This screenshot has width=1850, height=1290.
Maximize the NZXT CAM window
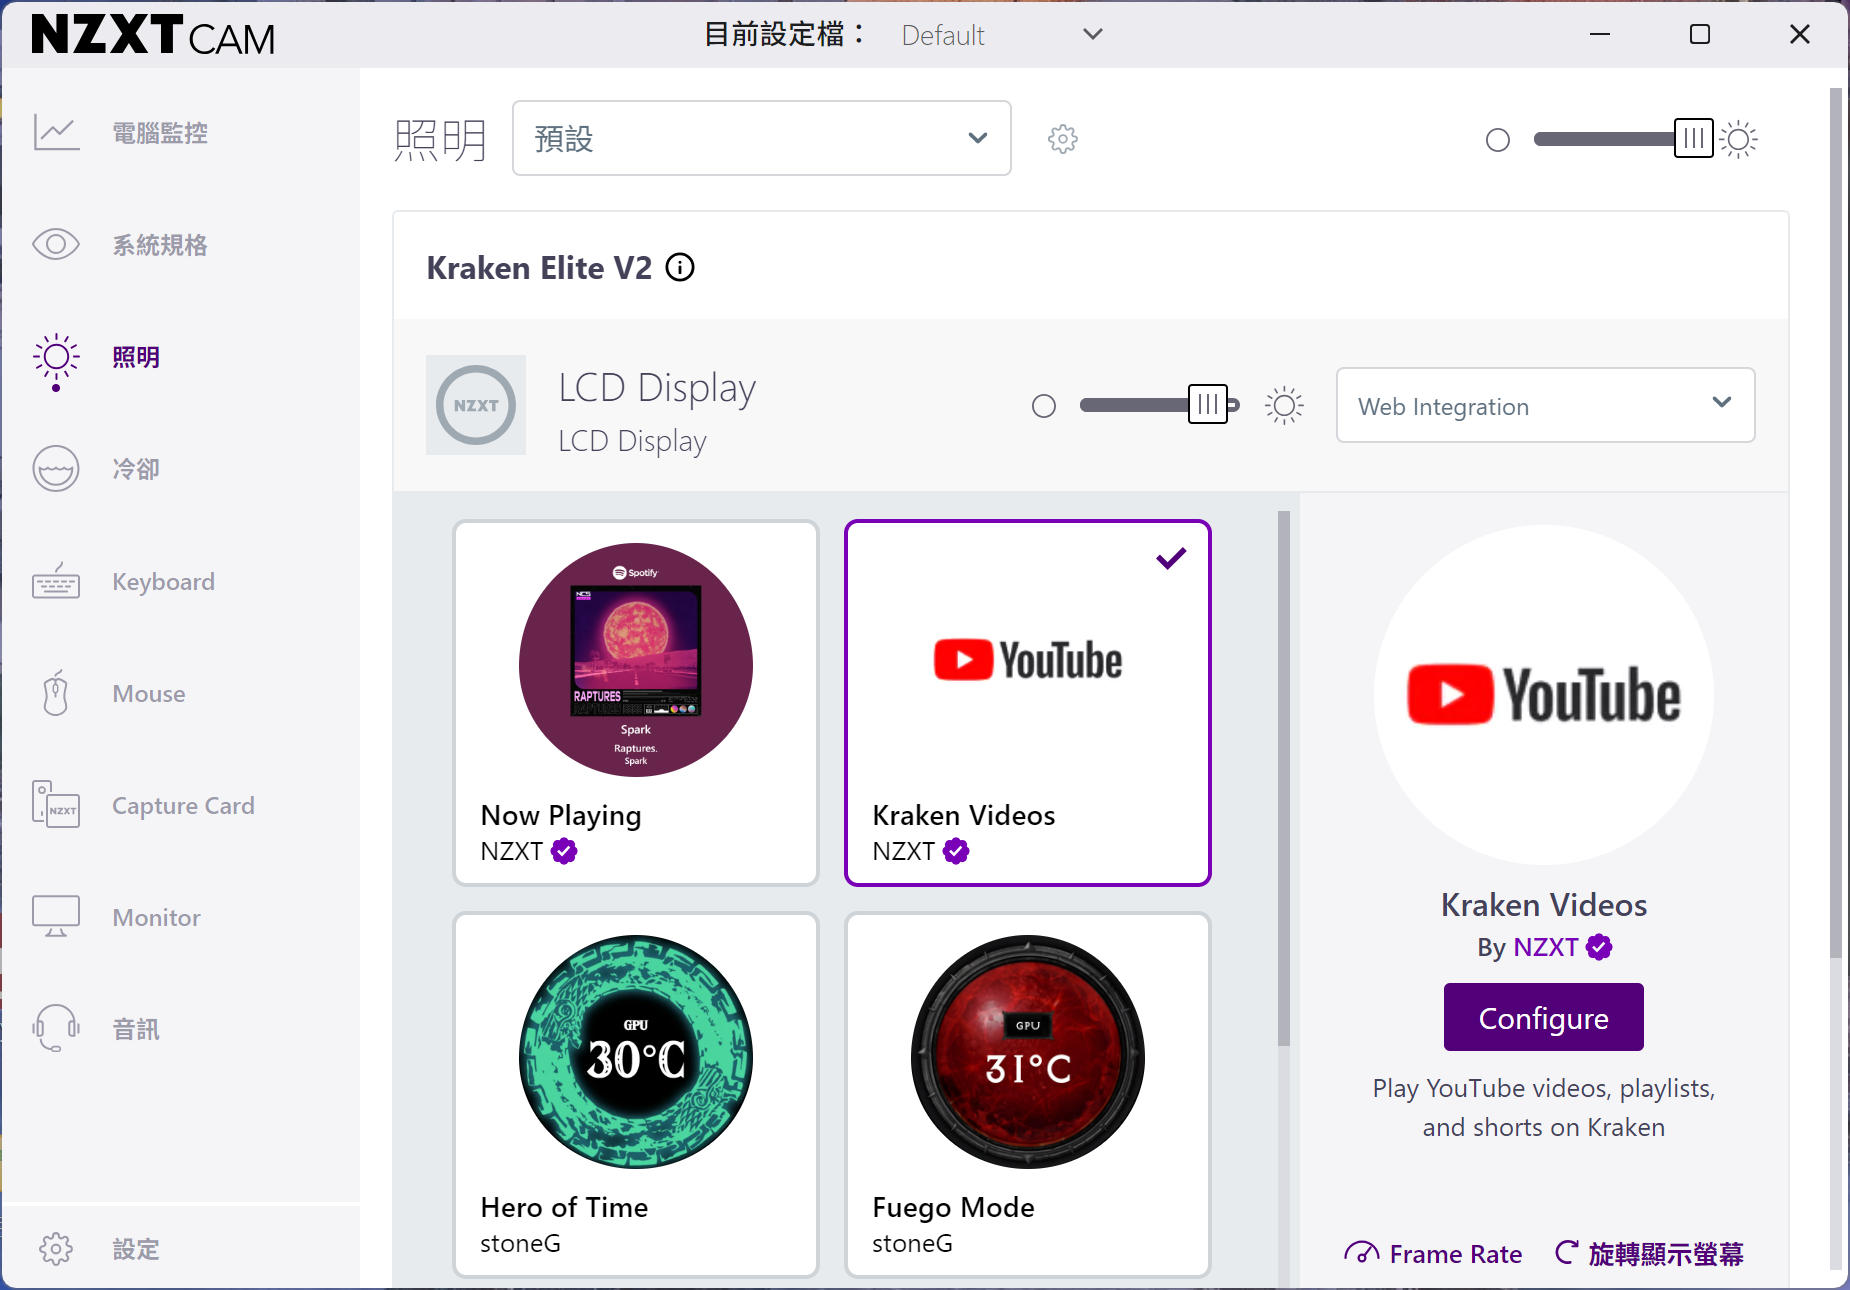coord(1700,35)
